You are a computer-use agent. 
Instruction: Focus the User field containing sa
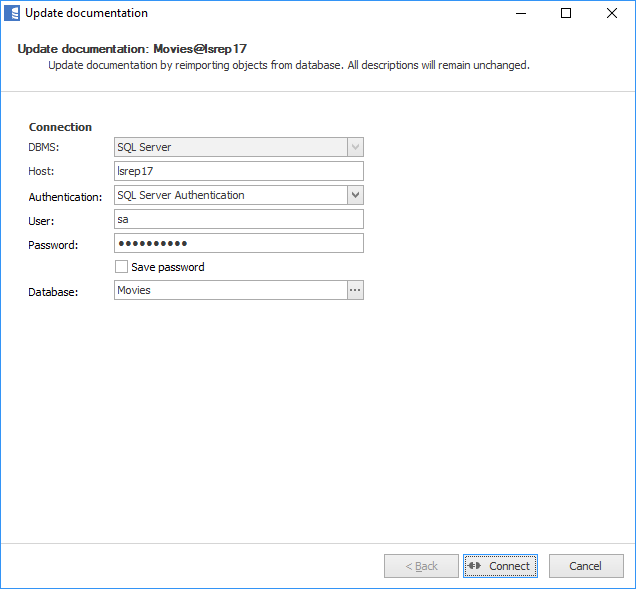coord(238,219)
